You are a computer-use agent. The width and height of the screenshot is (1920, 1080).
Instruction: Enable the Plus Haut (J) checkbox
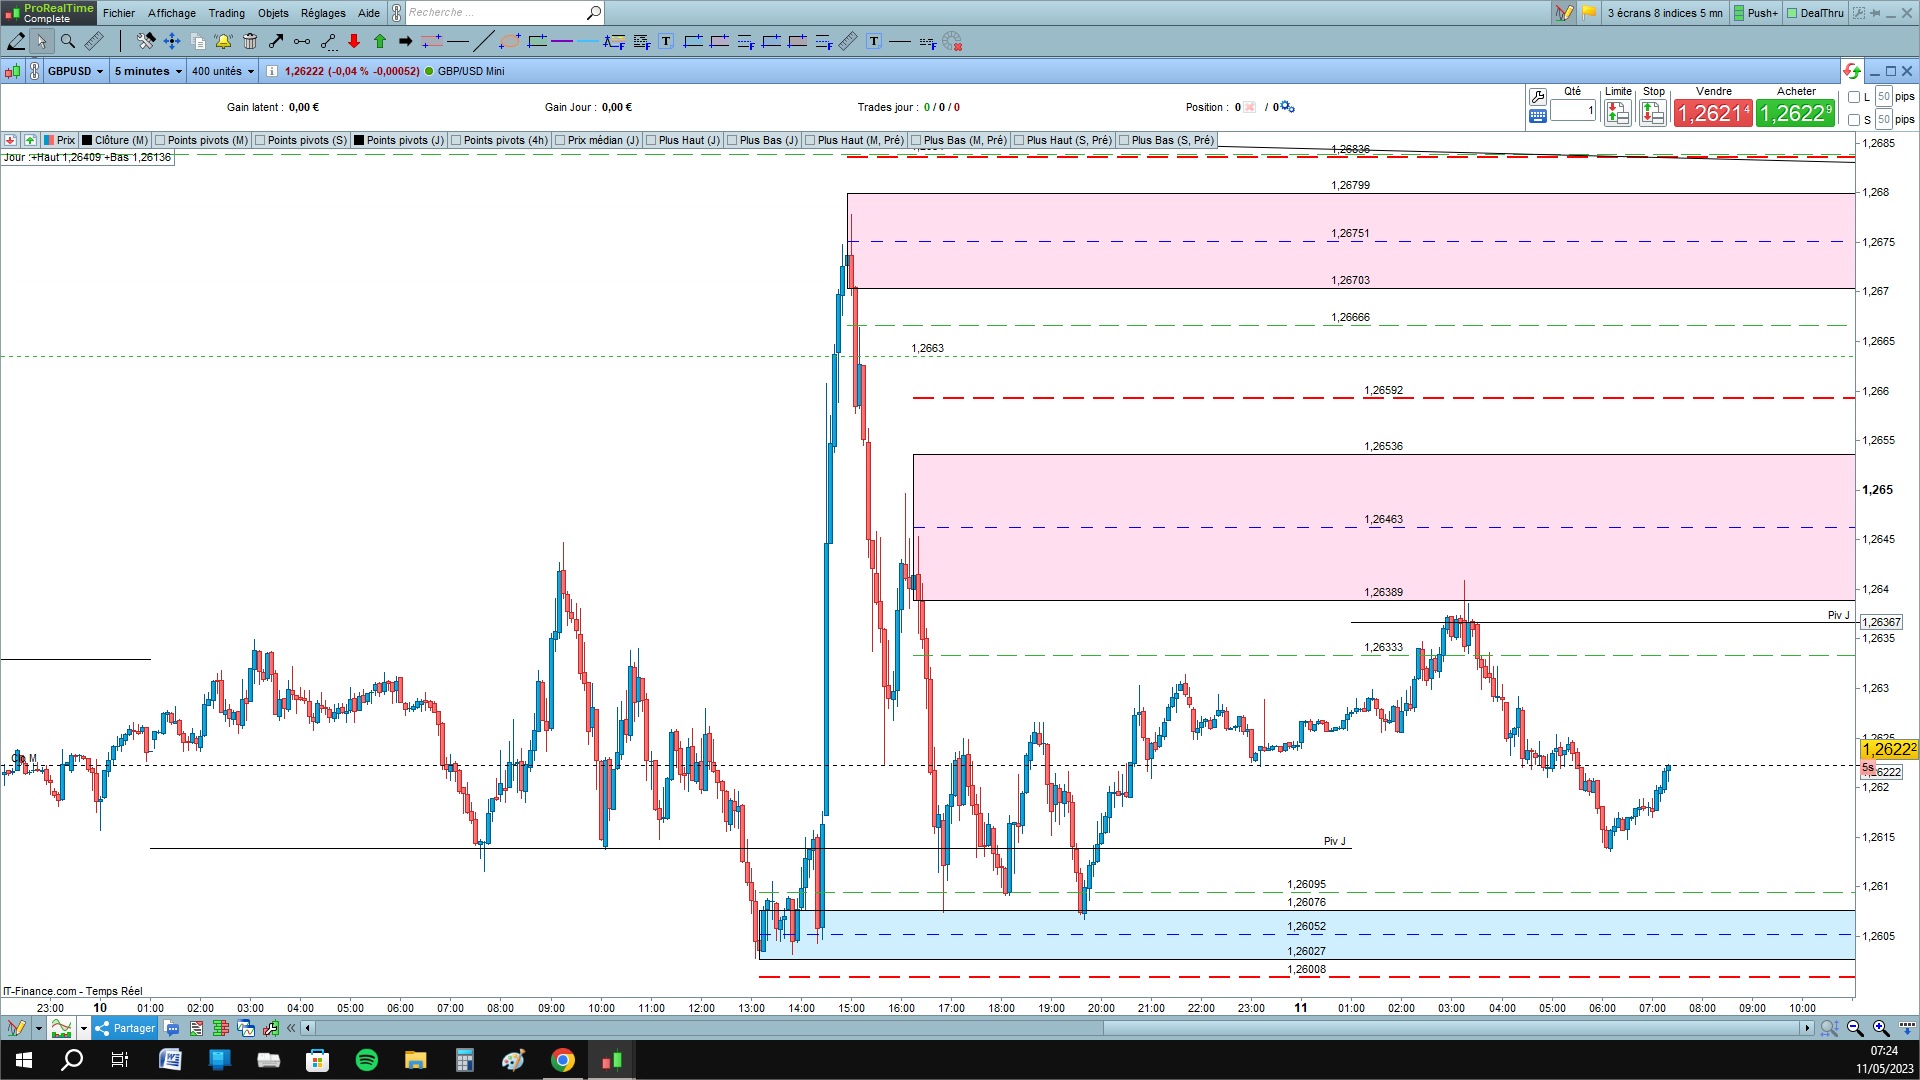[x=651, y=140]
